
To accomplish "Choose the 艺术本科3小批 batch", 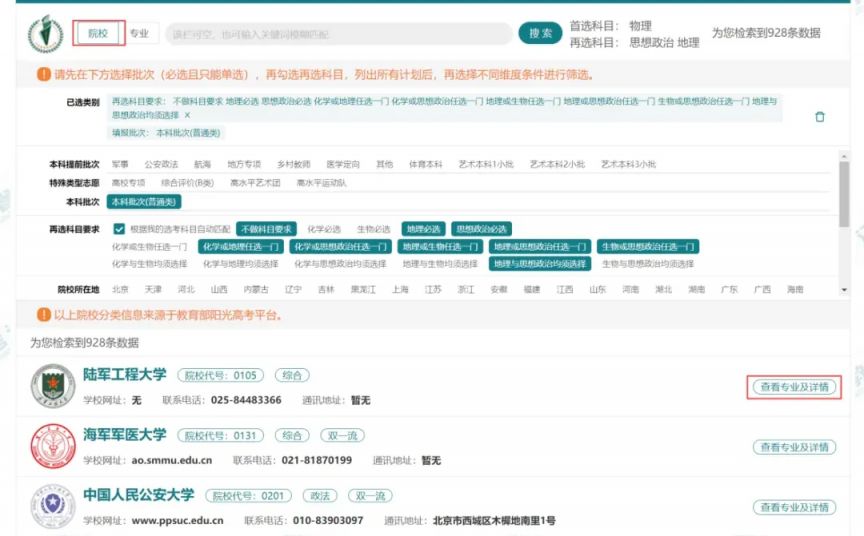I will [629, 164].
